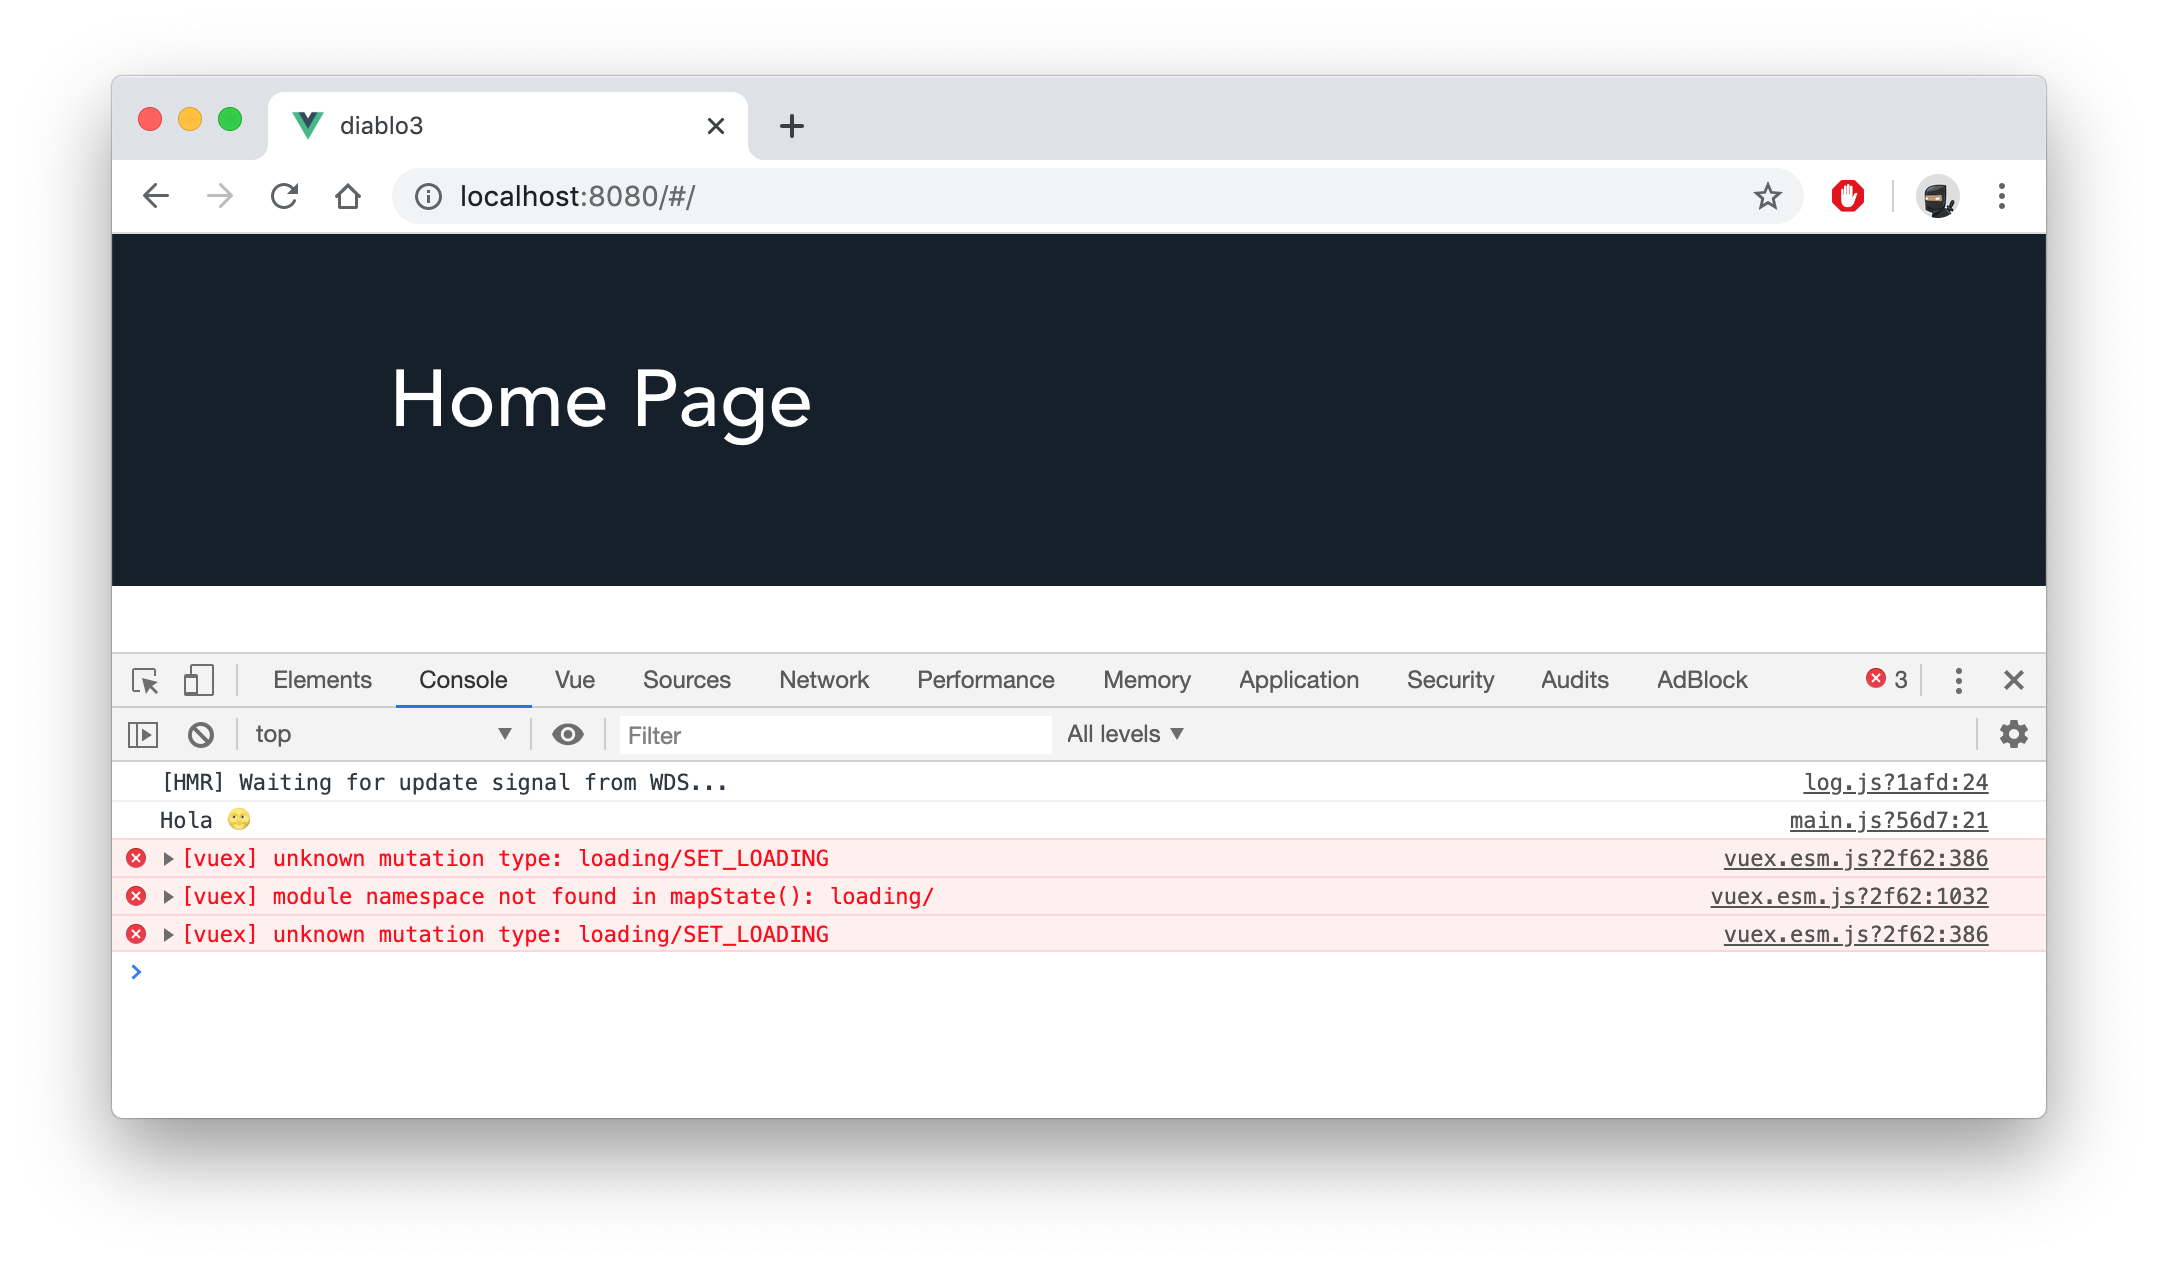Screen dimensions: 2158x1266
Task: Show the console sidebar panel icon
Action: [x=143, y=735]
